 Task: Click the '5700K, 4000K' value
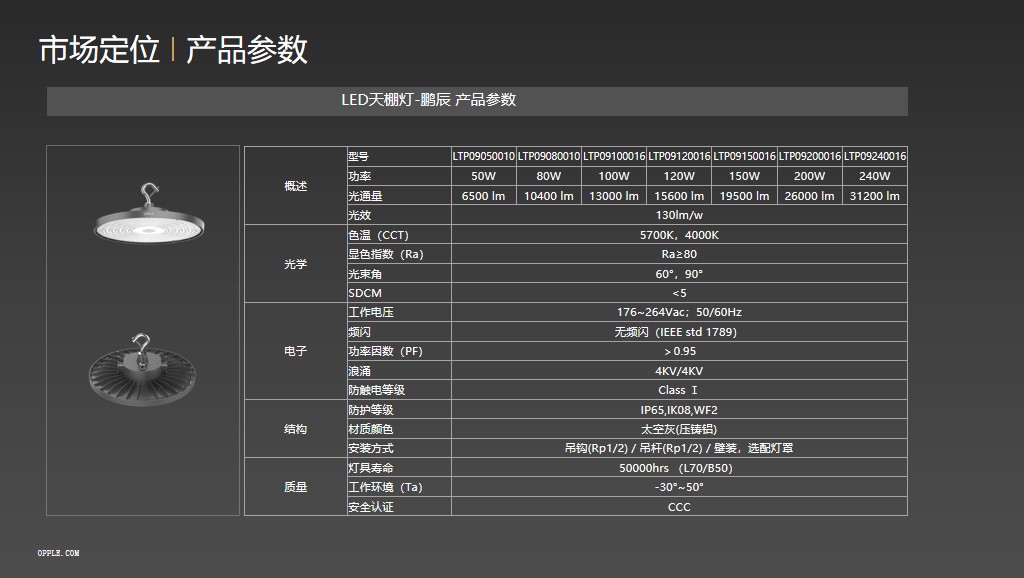click(x=679, y=235)
